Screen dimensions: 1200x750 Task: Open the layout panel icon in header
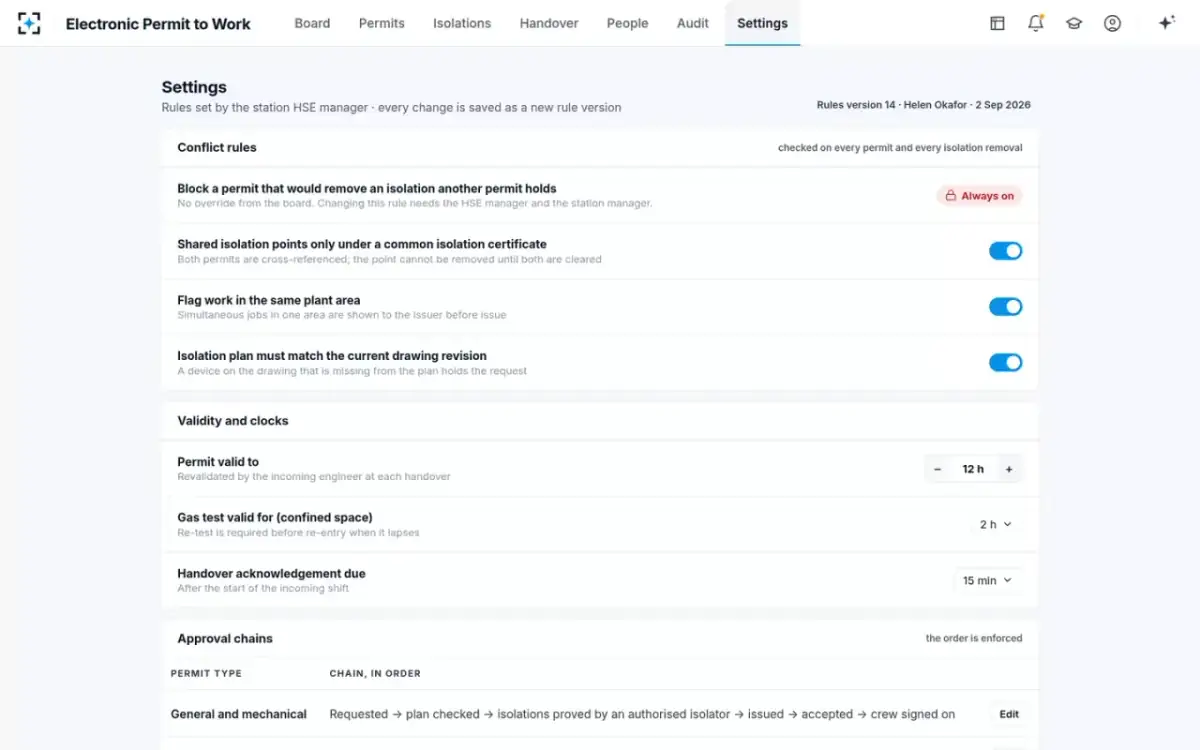997,23
